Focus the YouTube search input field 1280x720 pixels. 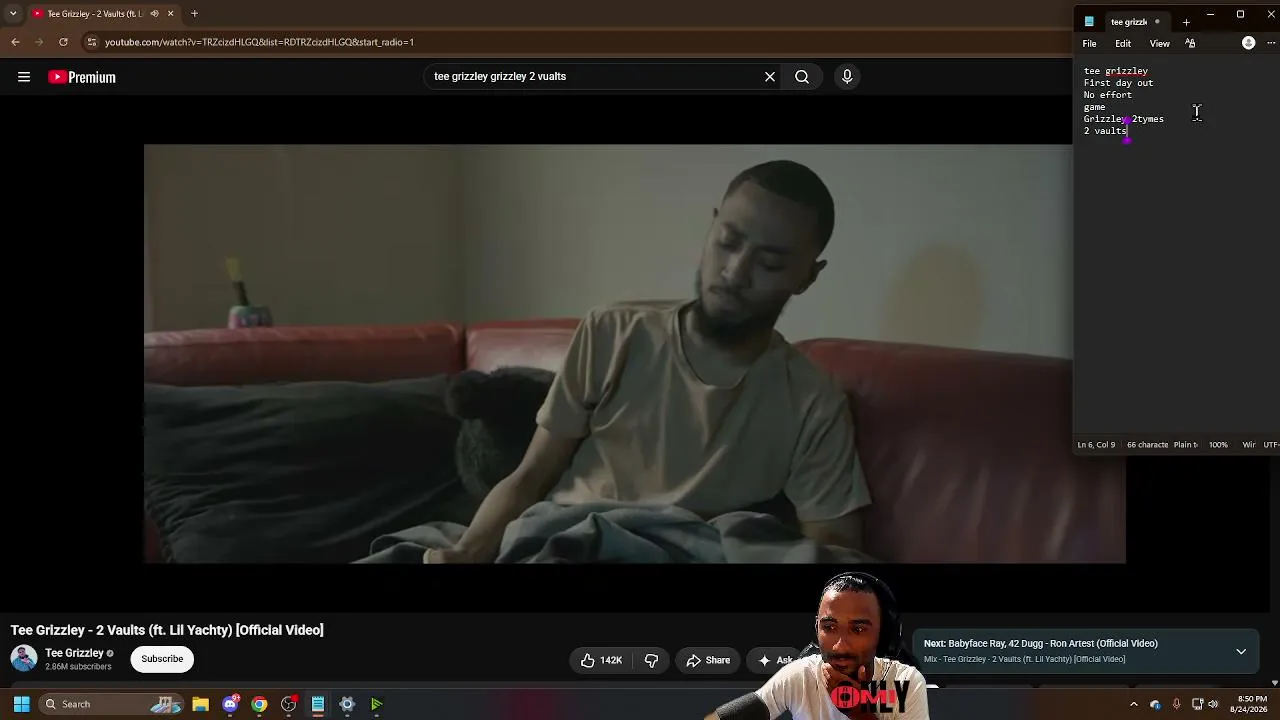click(595, 76)
